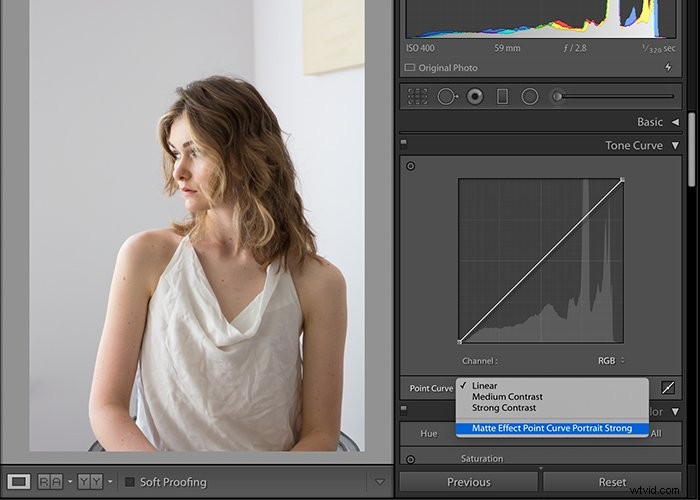Select the Spot Removal tool
This screenshot has height=500, width=700.
tap(446, 96)
